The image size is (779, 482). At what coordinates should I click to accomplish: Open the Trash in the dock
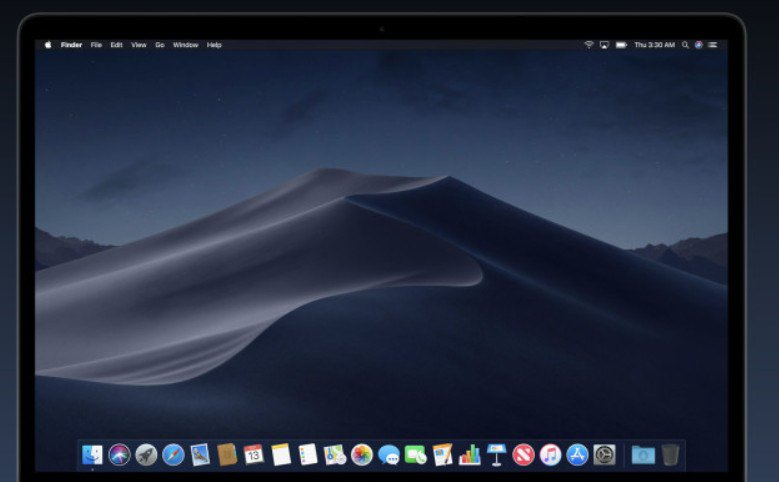point(670,455)
